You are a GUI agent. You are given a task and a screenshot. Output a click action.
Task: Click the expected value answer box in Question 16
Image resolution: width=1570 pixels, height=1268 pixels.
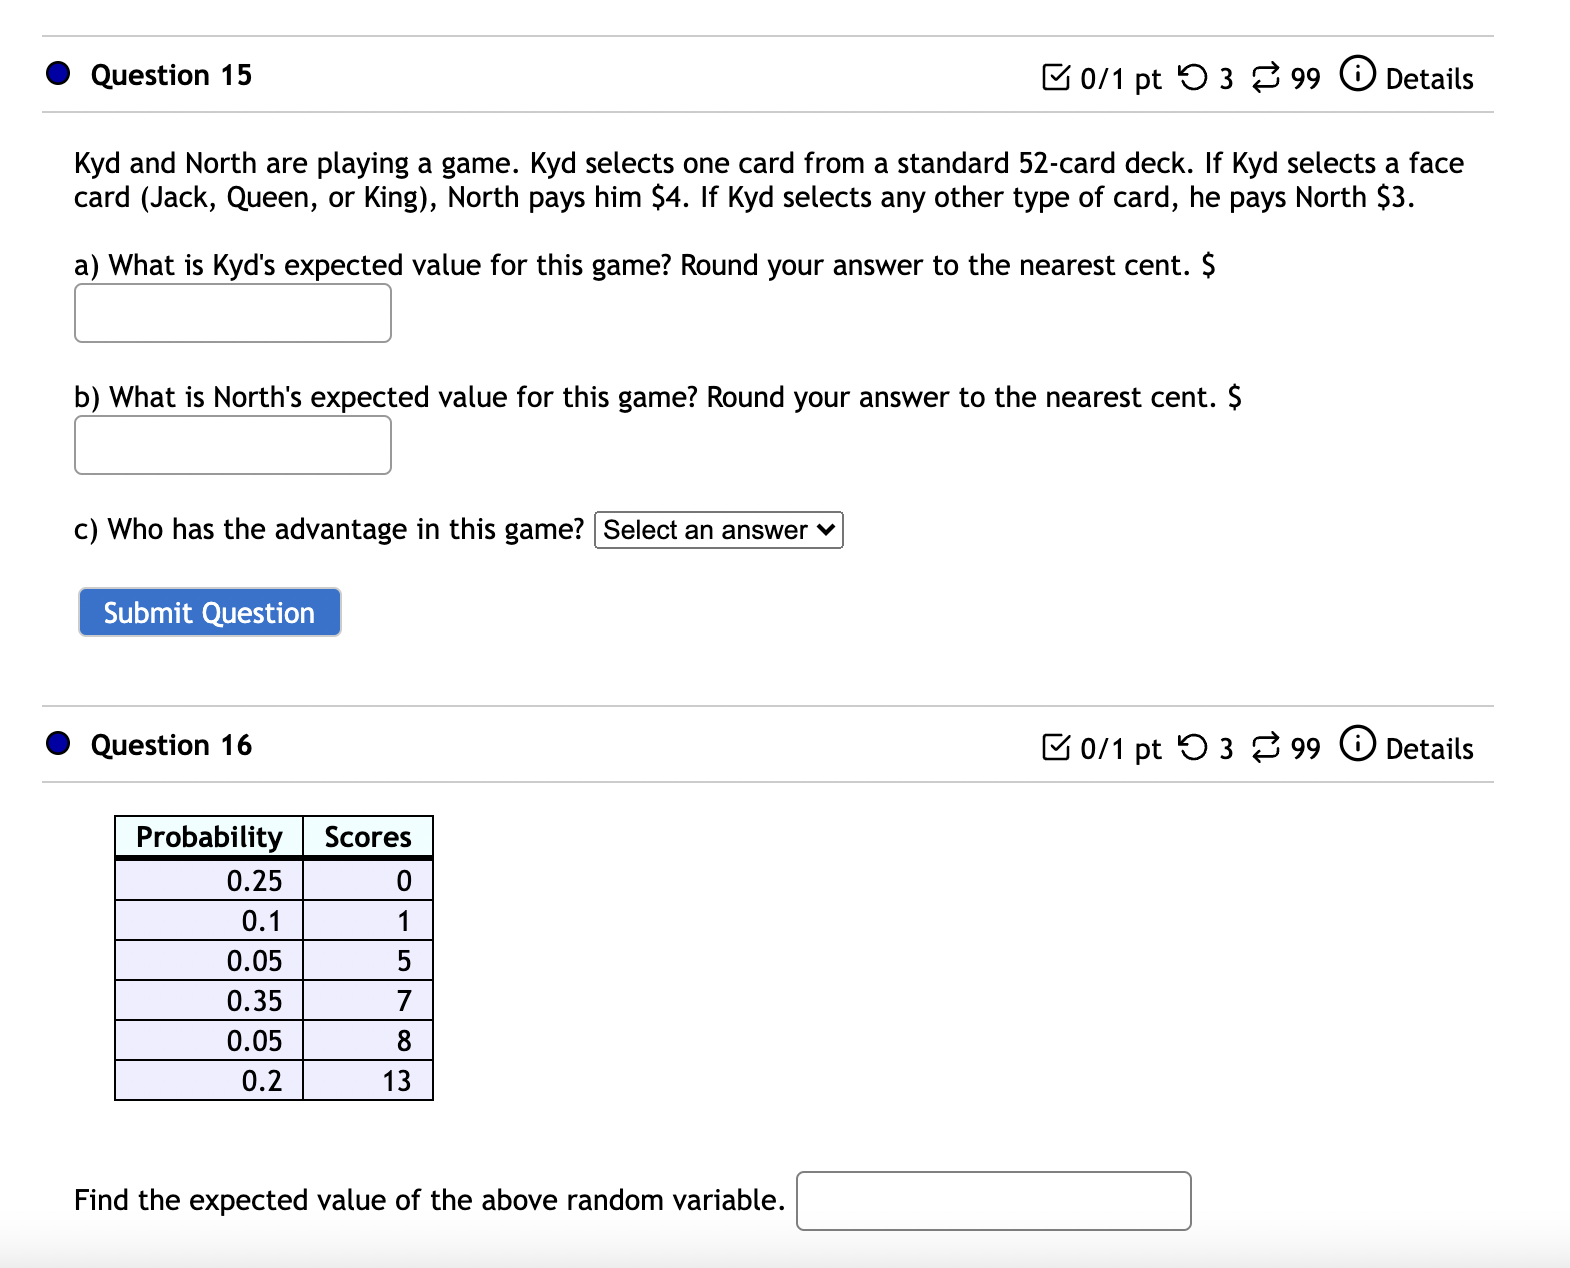pyautogui.click(x=992, y=1200)
